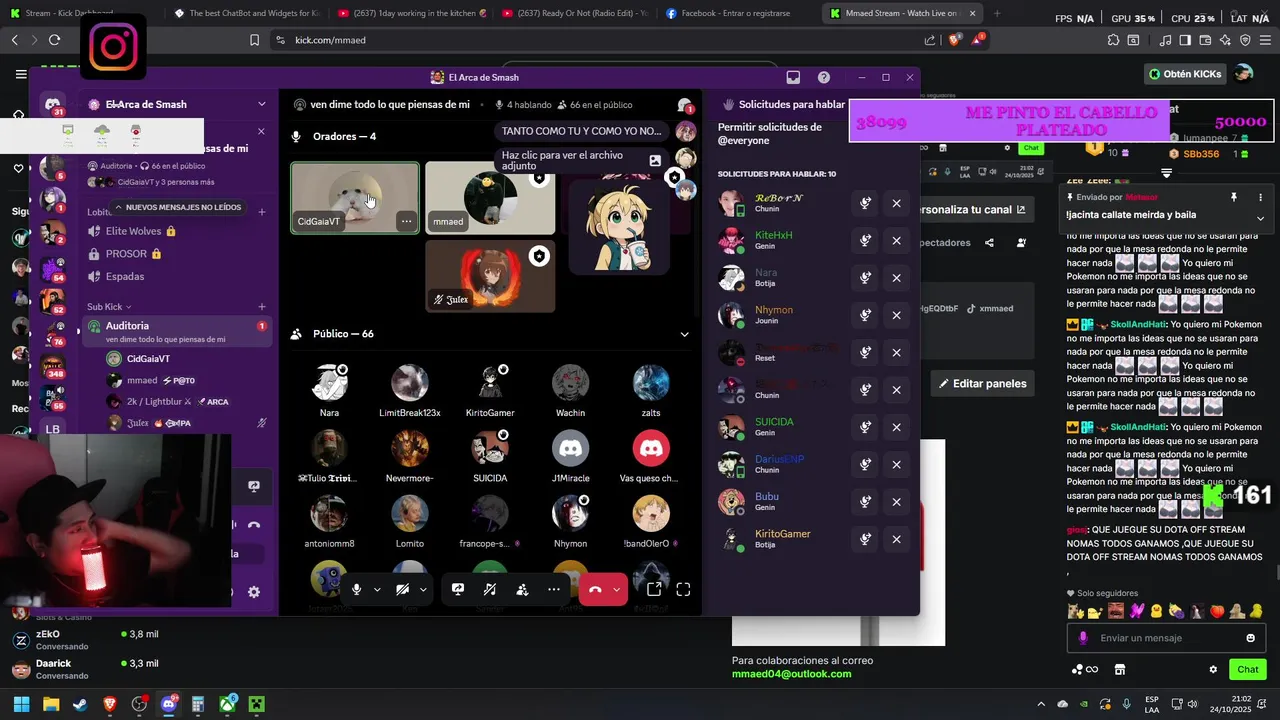1280x720 pixels.
Task: Share your screen in the stage call
Action: [458, 590]
